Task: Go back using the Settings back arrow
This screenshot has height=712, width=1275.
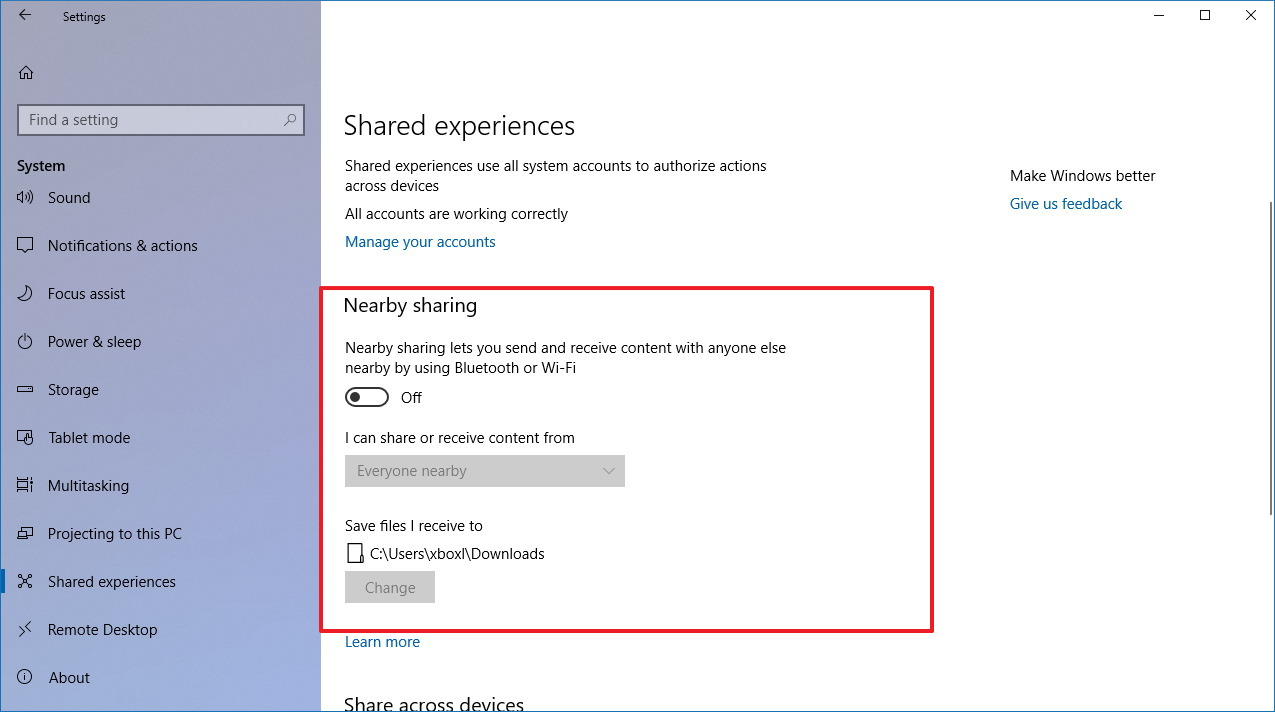Action: pos(25,16)
